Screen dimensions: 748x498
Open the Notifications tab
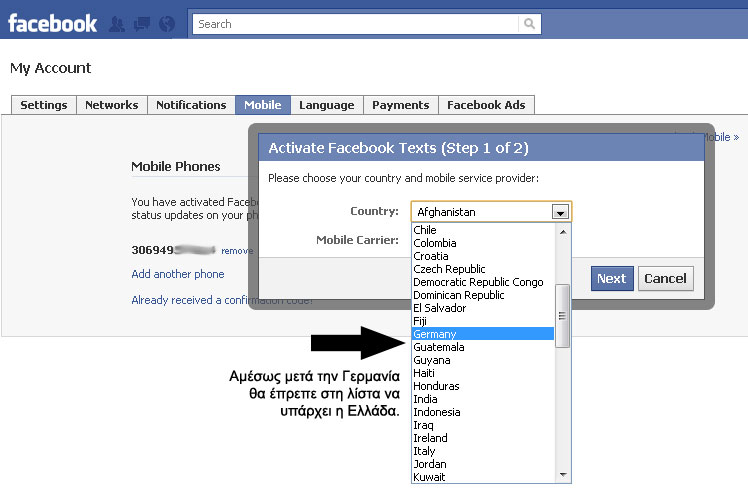tap(191, 105)
